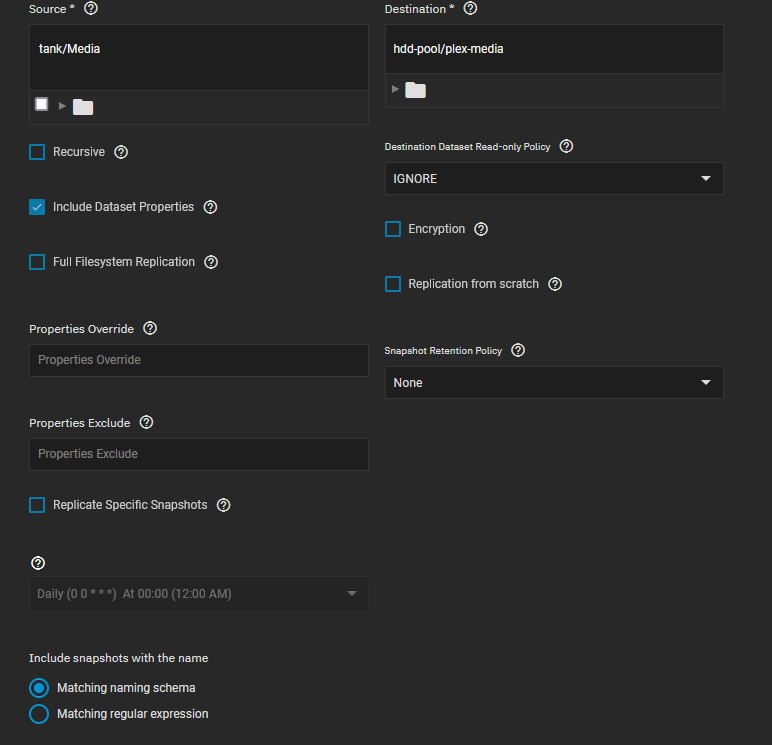
Task: Expand the source folder tree arrow
Action: [x=62, y=106]
